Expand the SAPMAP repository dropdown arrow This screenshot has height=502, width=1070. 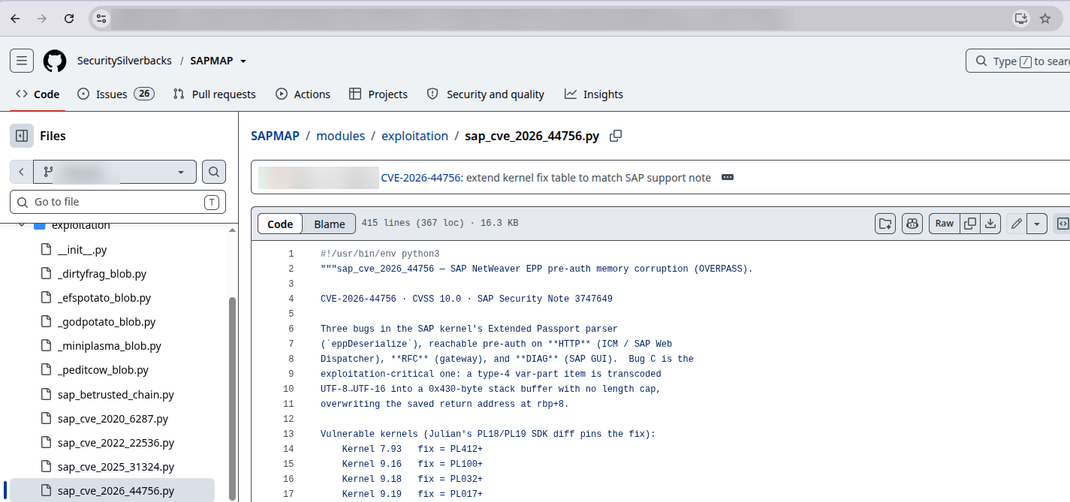pyautogui.click(x=243, y=61)
